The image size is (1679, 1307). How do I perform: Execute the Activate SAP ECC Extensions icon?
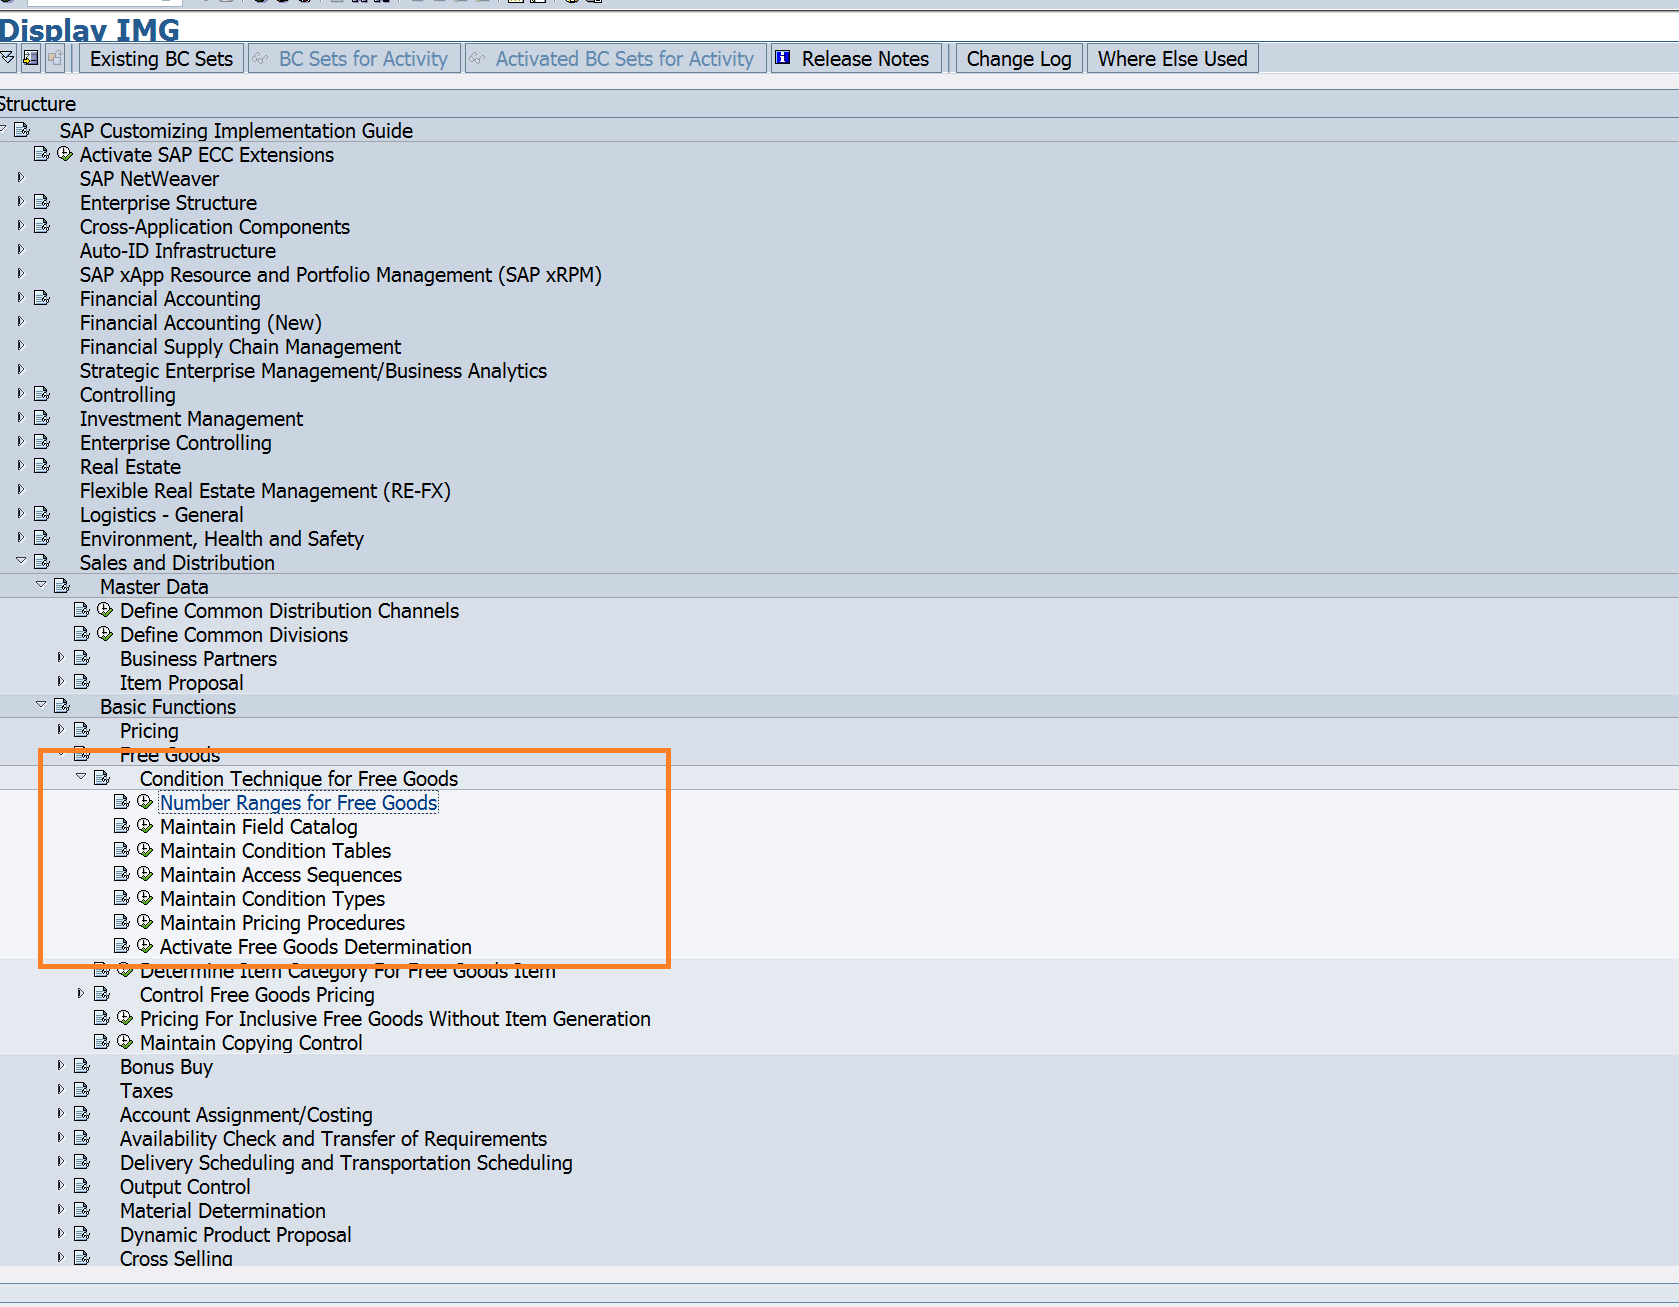65,154
